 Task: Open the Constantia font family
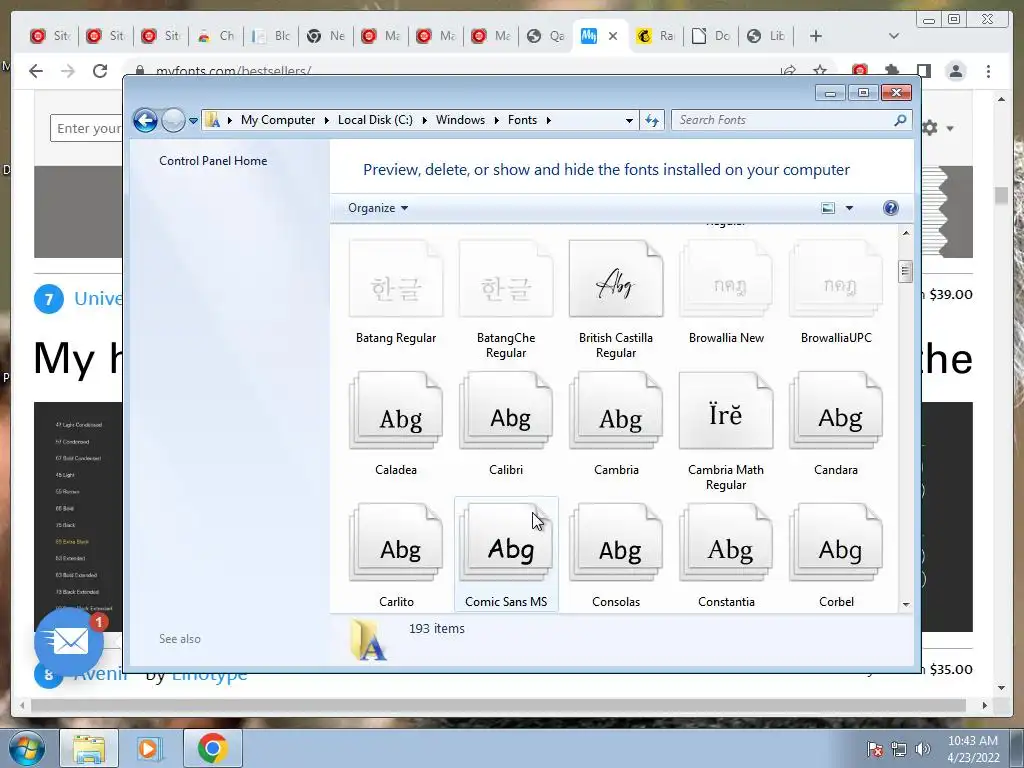tap(726, 543)
